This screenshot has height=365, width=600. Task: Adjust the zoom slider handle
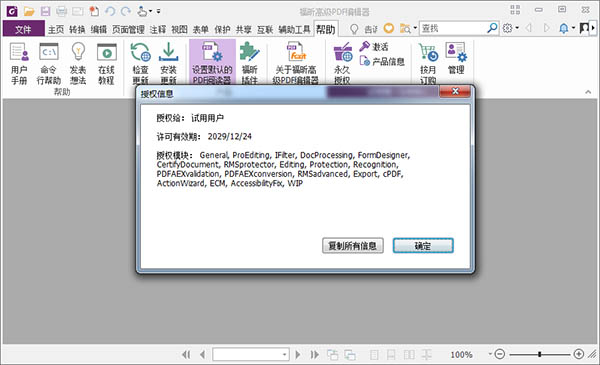(540, 354)
